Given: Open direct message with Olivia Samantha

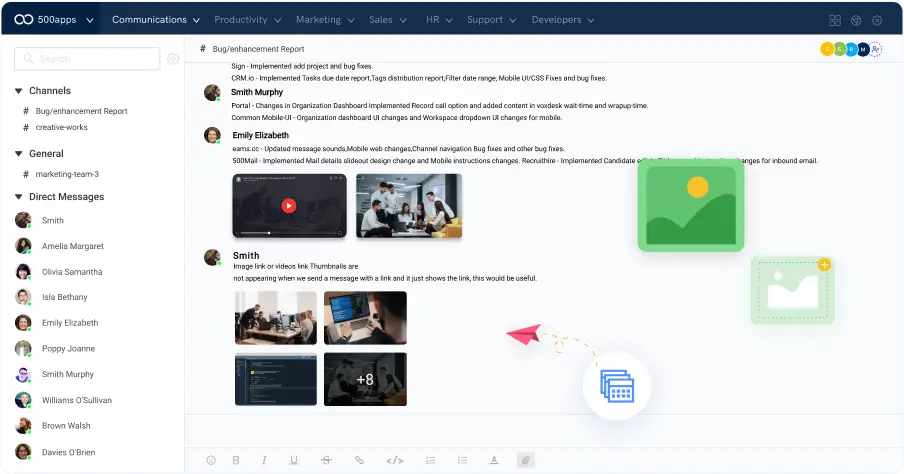Looking at the screenshot, I should pyautogui.click(x=59, y=272).
